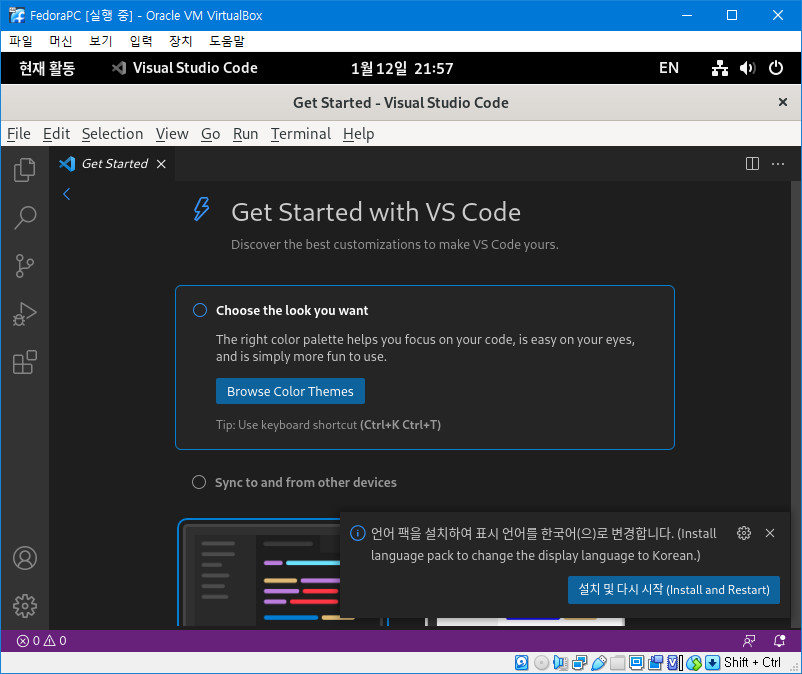Open the Visual Studio Code app menu
This screenshot has height=674, width=802.
point(185,68)
